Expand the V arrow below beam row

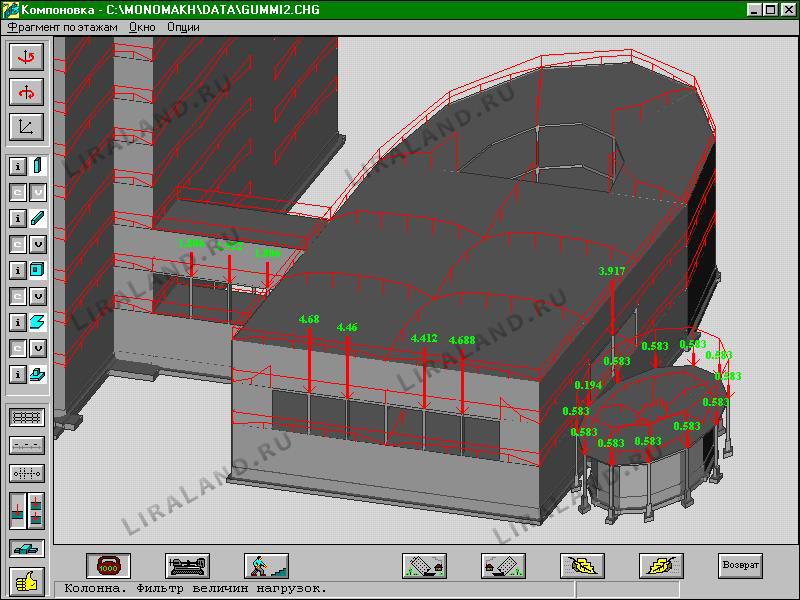[37, 243]
